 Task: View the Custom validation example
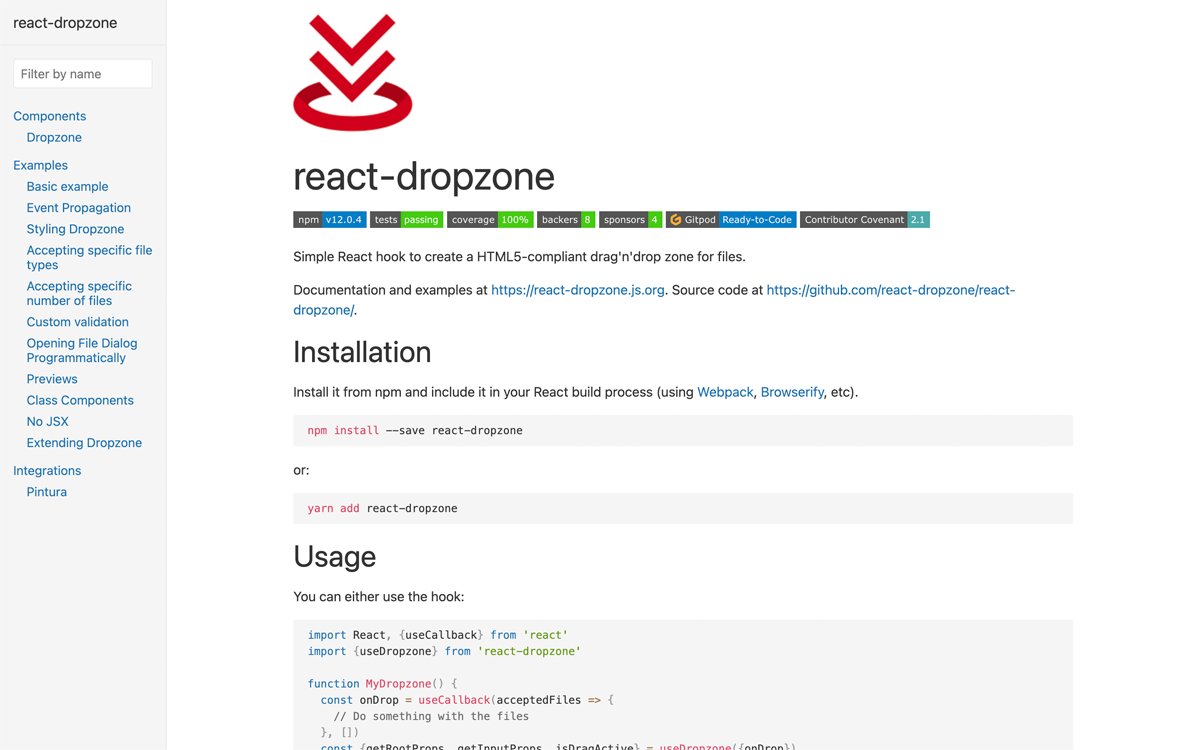(78, 322)
